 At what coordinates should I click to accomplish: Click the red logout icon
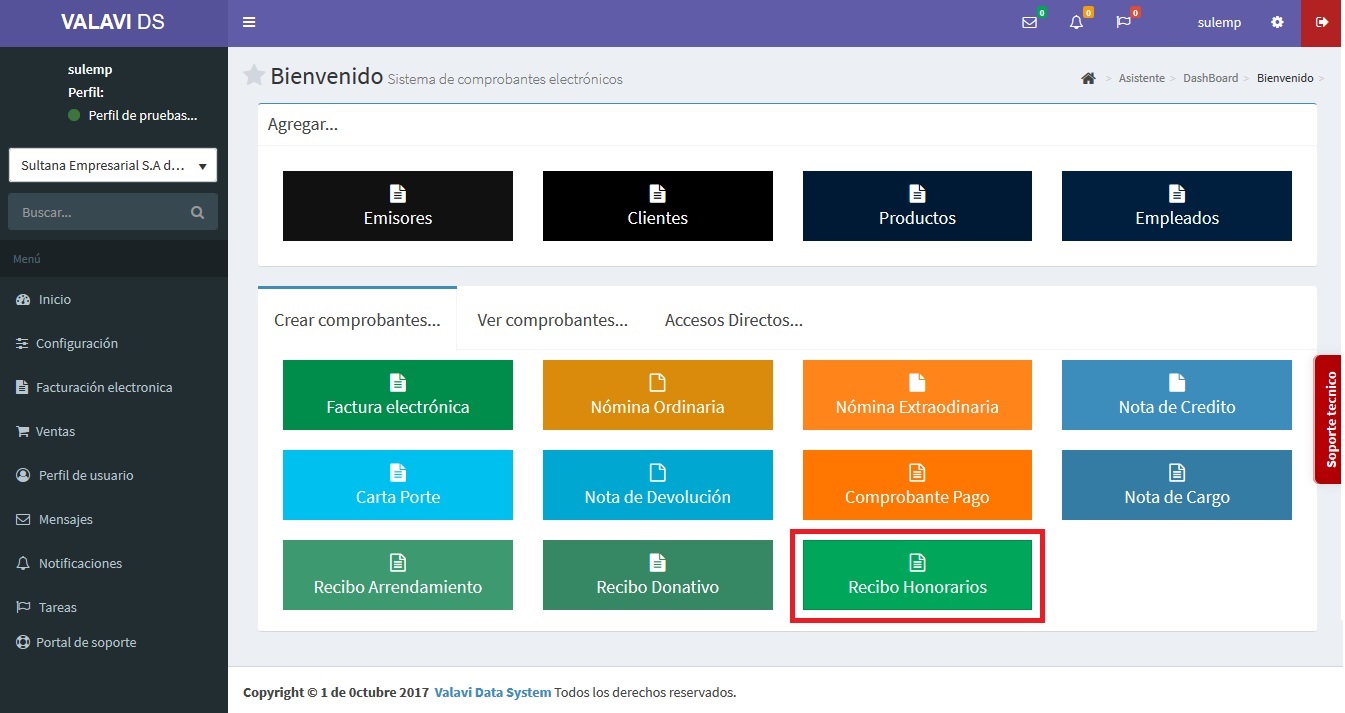pyautogui.click(x=1322, y=23)
